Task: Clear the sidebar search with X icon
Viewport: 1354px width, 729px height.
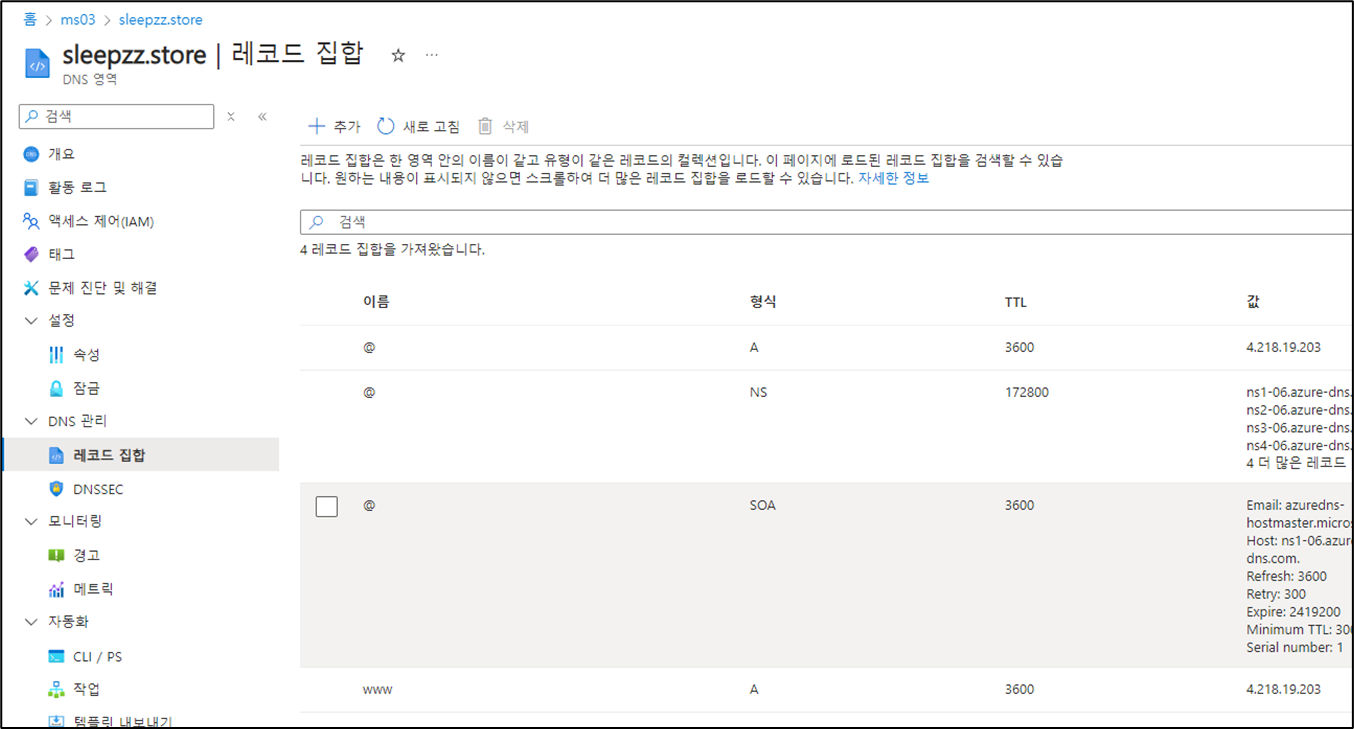Action: point(231,116)
